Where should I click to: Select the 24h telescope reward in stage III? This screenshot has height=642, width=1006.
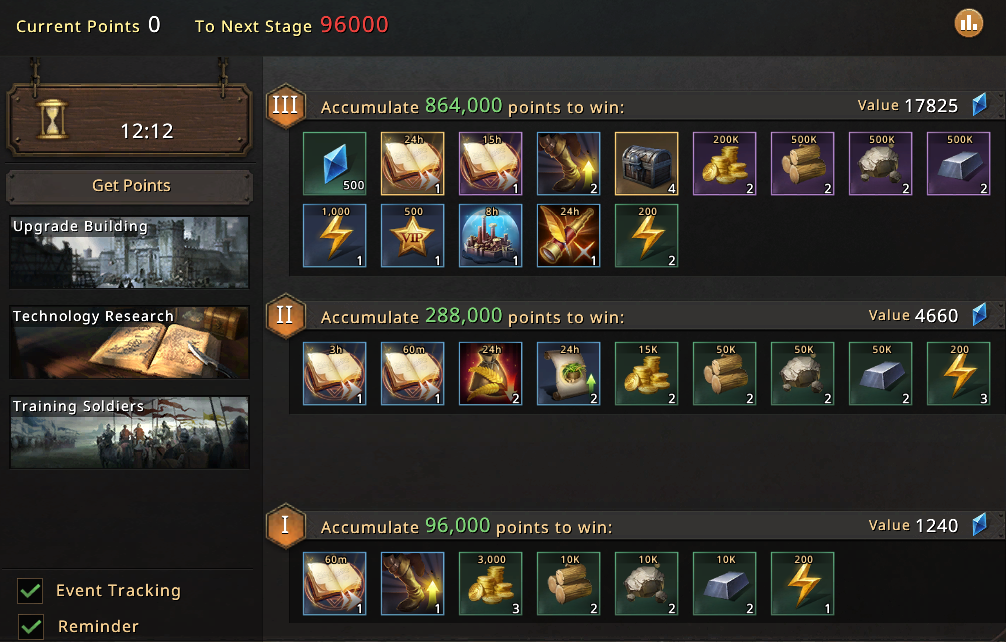click(568, 235)
